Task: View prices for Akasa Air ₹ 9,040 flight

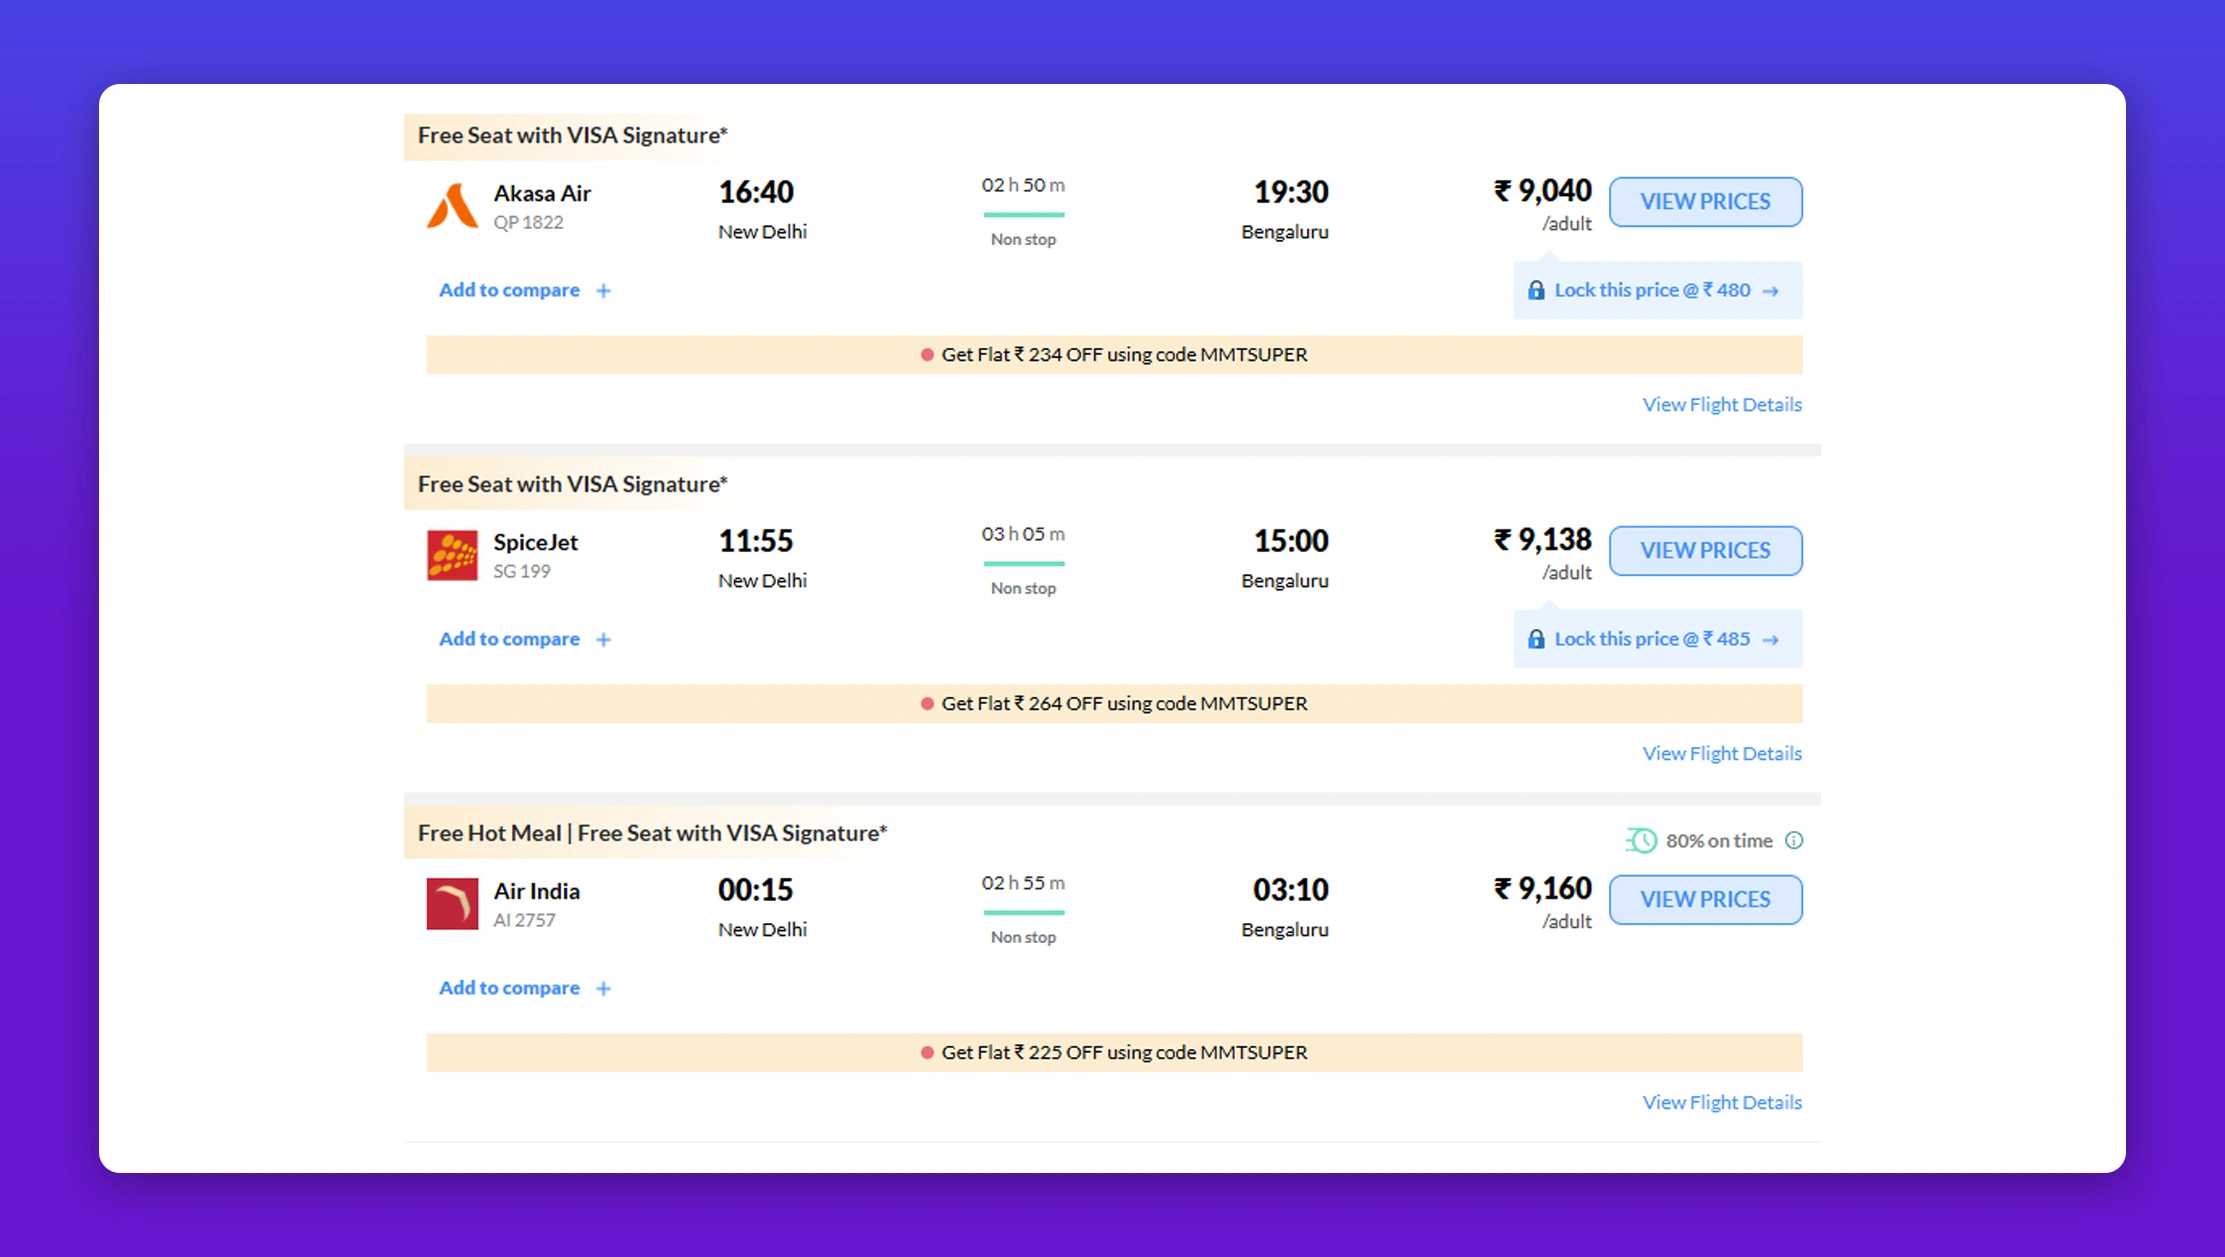Action: coord(1705,202)
